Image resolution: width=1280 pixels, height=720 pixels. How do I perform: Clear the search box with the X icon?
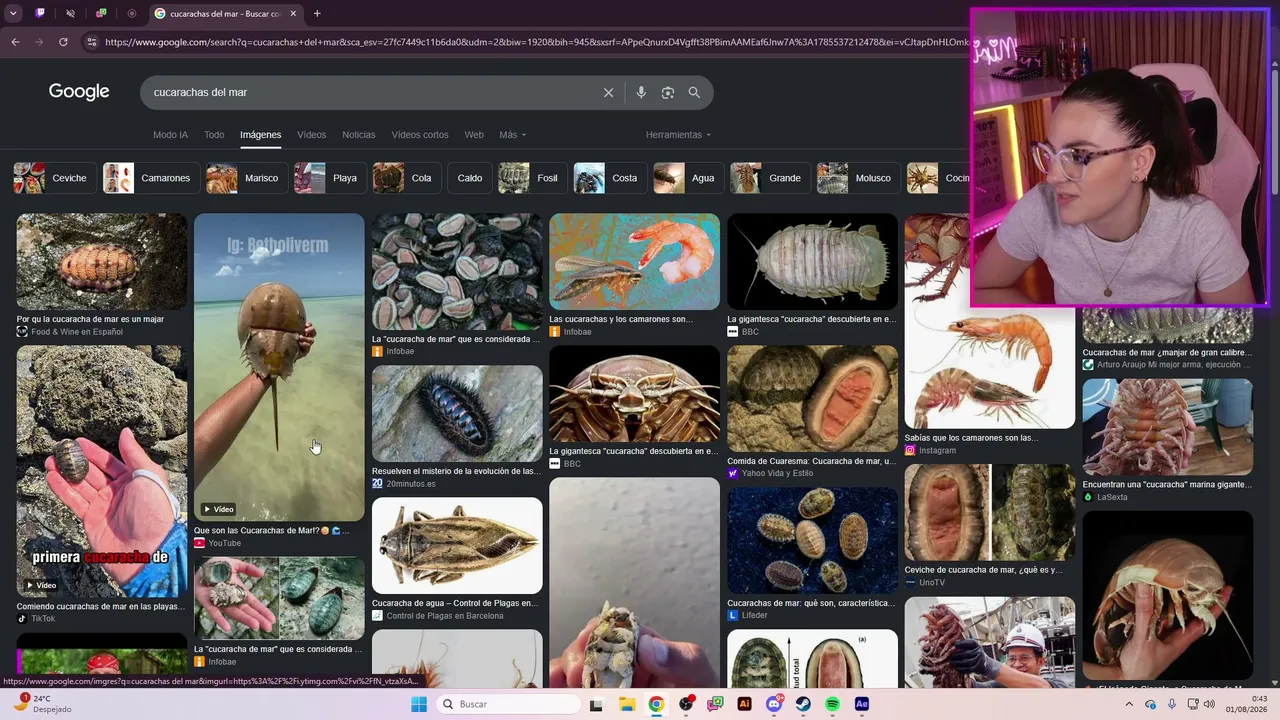(x=608, y=93)
